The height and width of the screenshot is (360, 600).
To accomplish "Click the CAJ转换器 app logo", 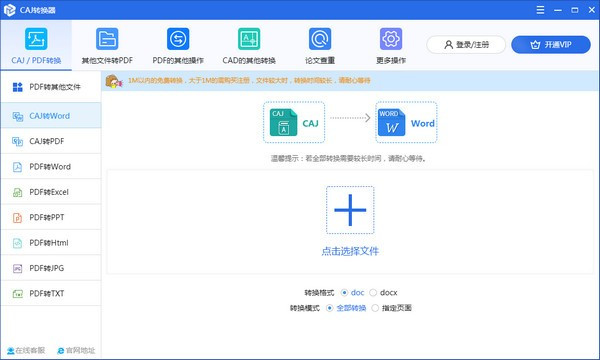I will (x=9, y=10).
